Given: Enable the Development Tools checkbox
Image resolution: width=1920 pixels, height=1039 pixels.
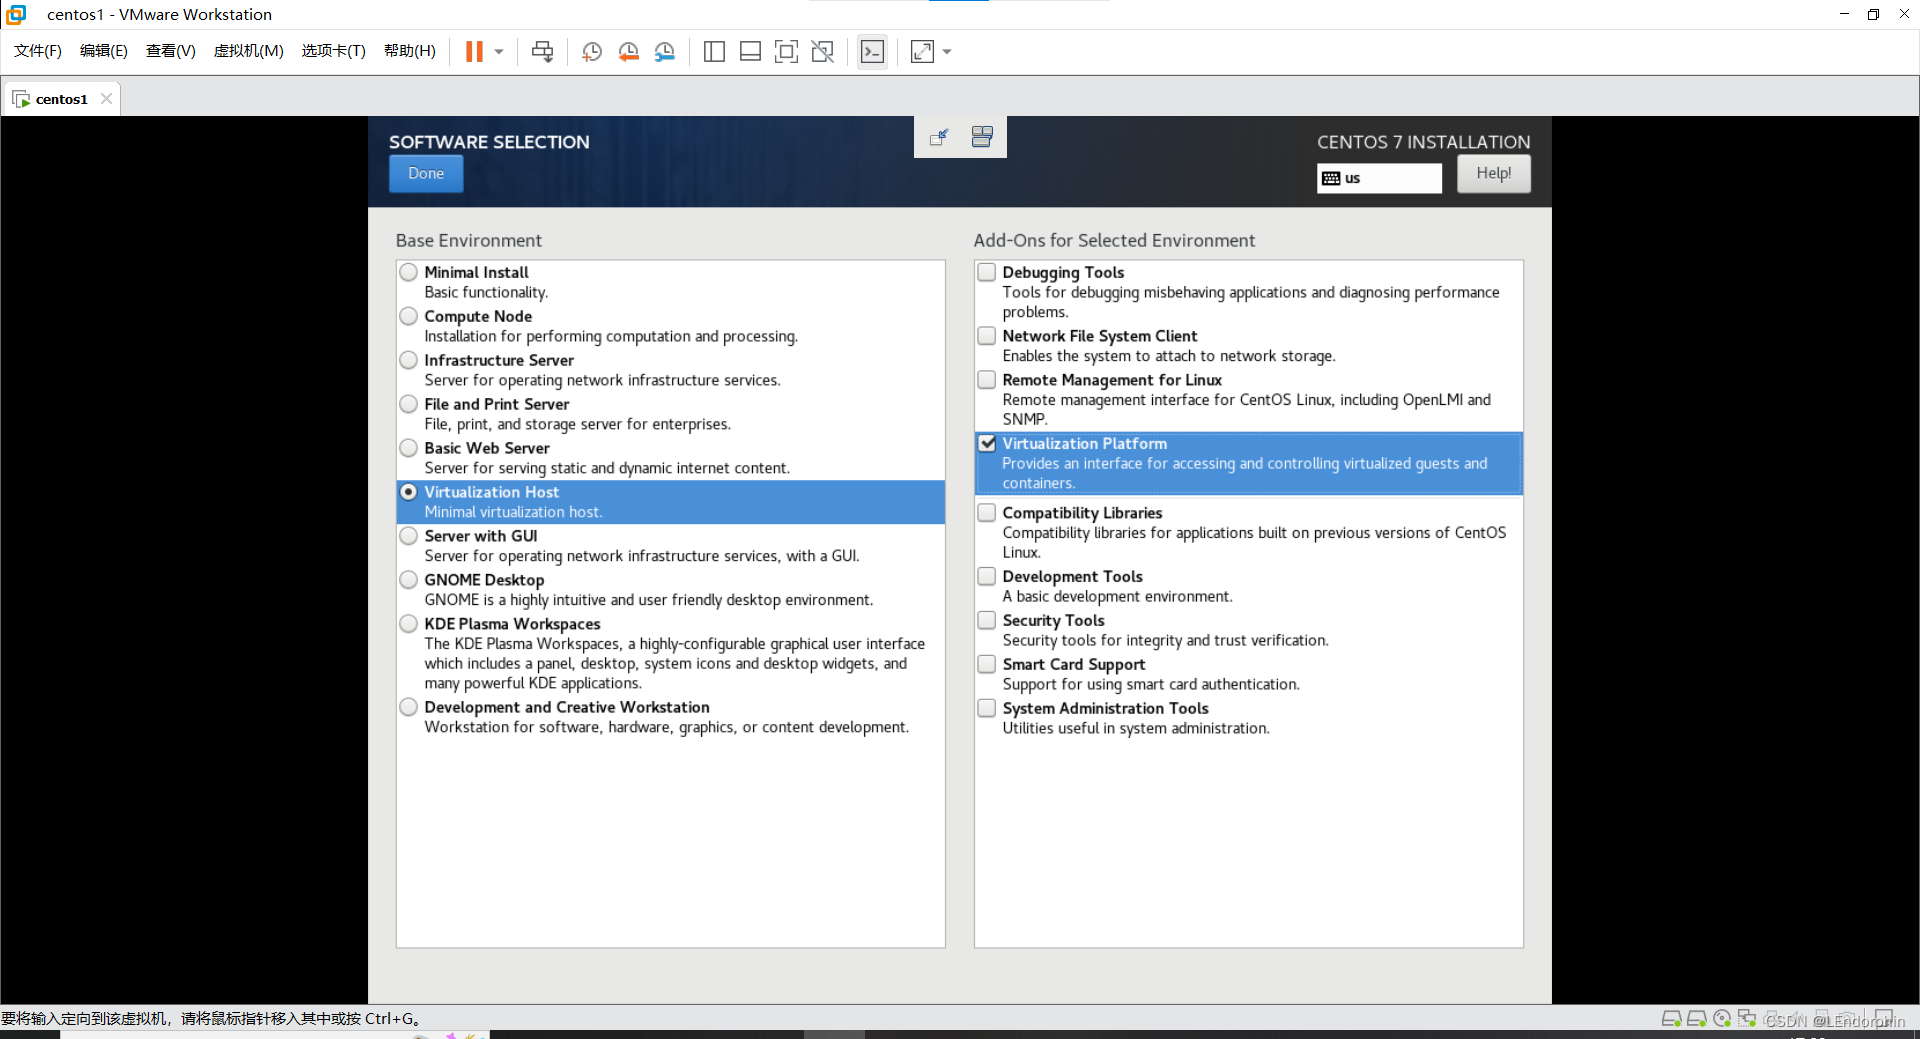Looking at the screenshot, I should point(987,576).
